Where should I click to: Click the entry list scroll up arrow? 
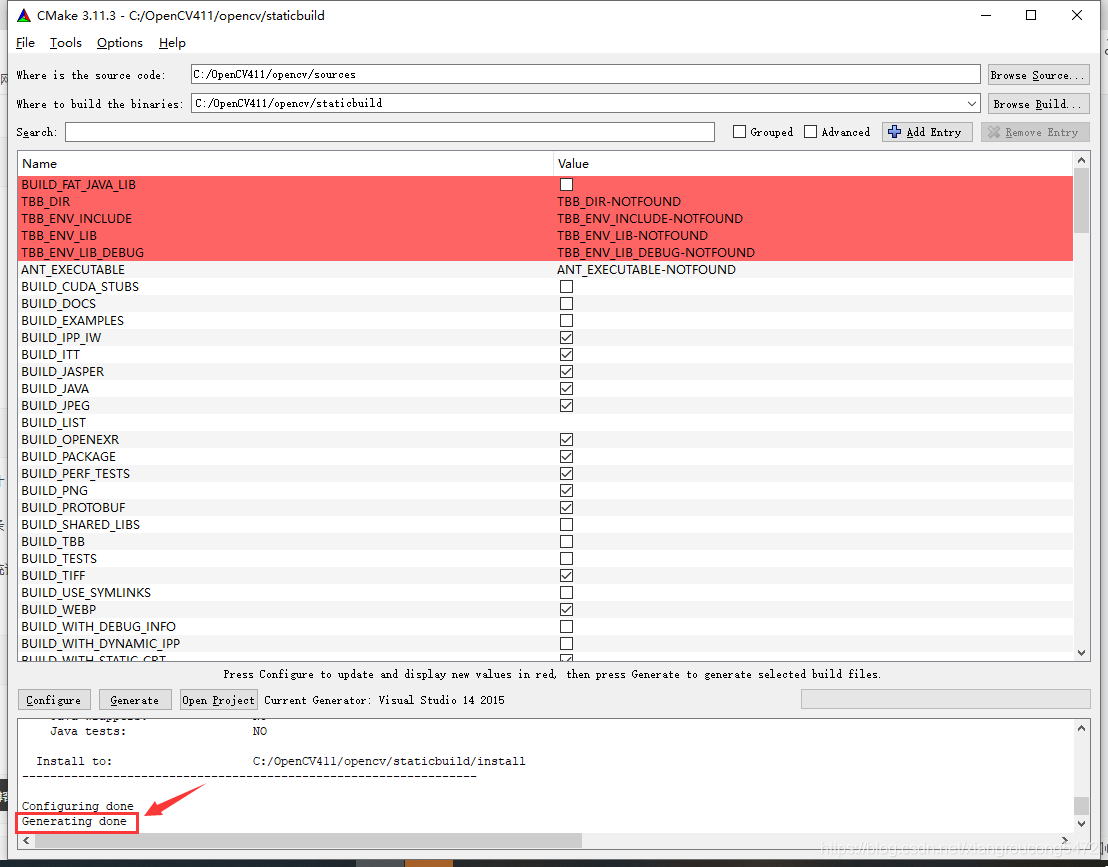coord(1081,160)
